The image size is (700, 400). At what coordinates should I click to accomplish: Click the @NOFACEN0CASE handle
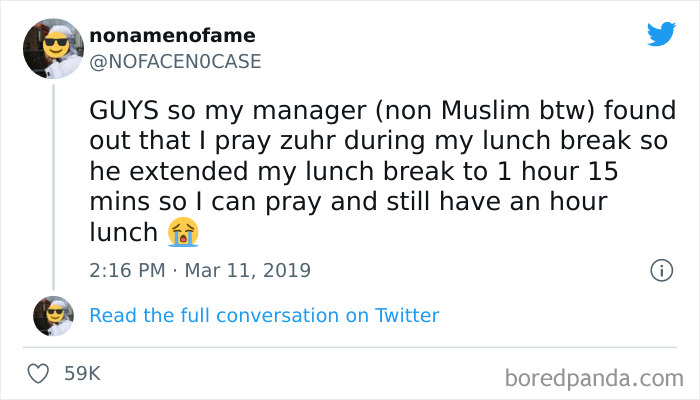pos(175,61)
